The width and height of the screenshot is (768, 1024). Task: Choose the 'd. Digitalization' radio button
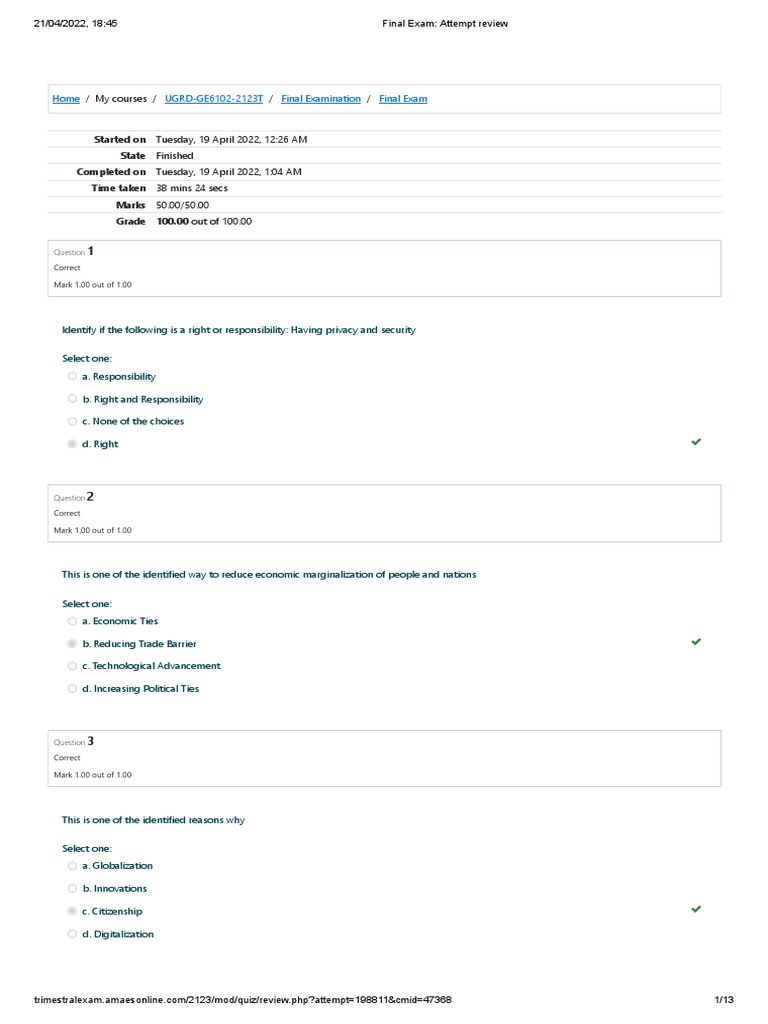coord(72,934)
